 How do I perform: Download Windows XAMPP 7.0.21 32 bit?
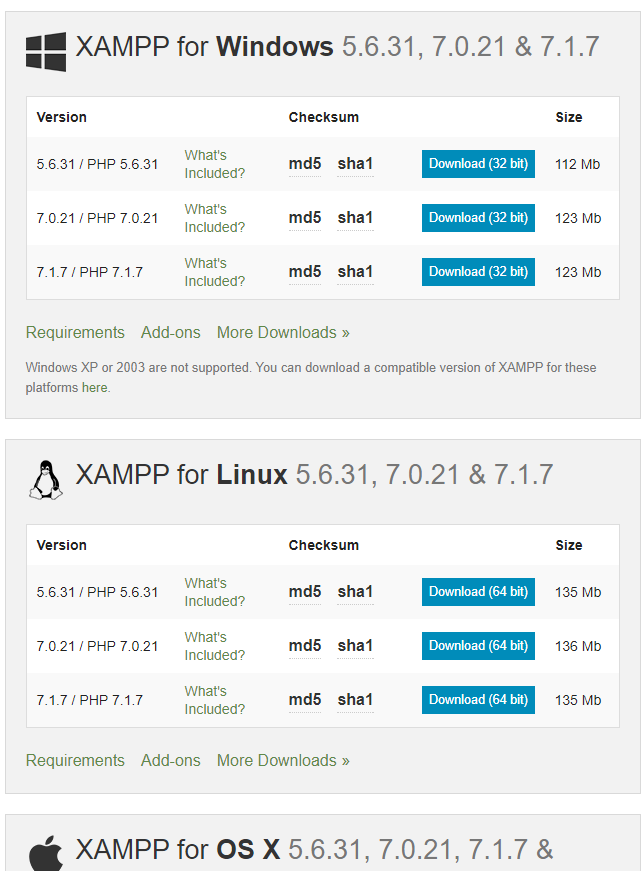478,218
